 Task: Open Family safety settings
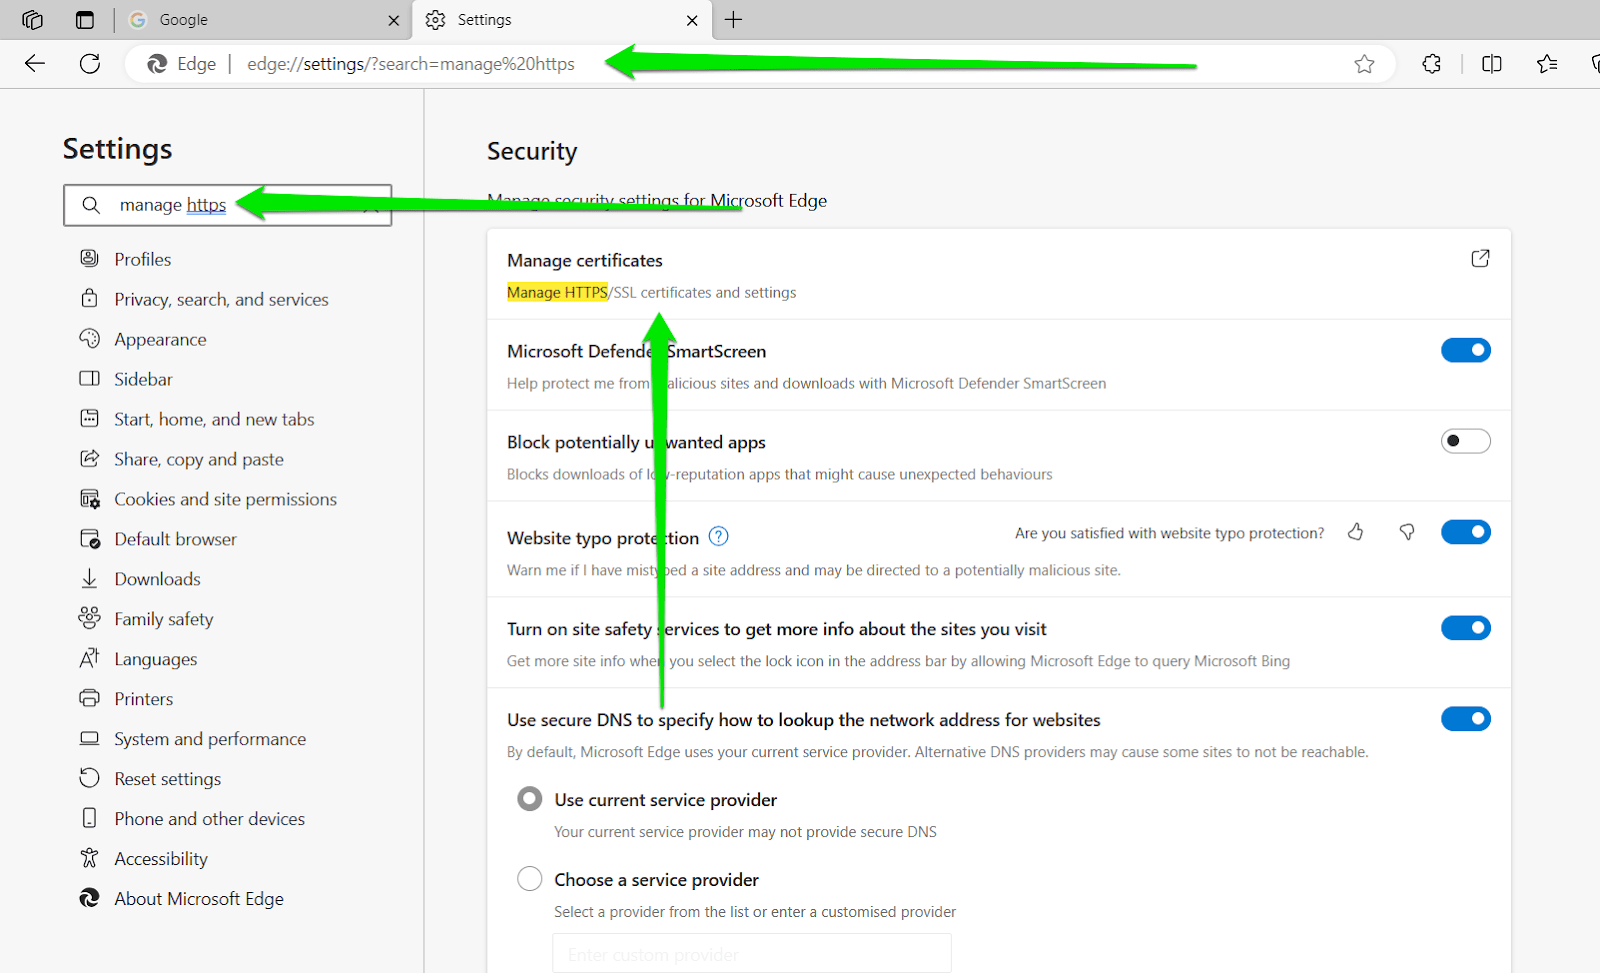(163, 619)
